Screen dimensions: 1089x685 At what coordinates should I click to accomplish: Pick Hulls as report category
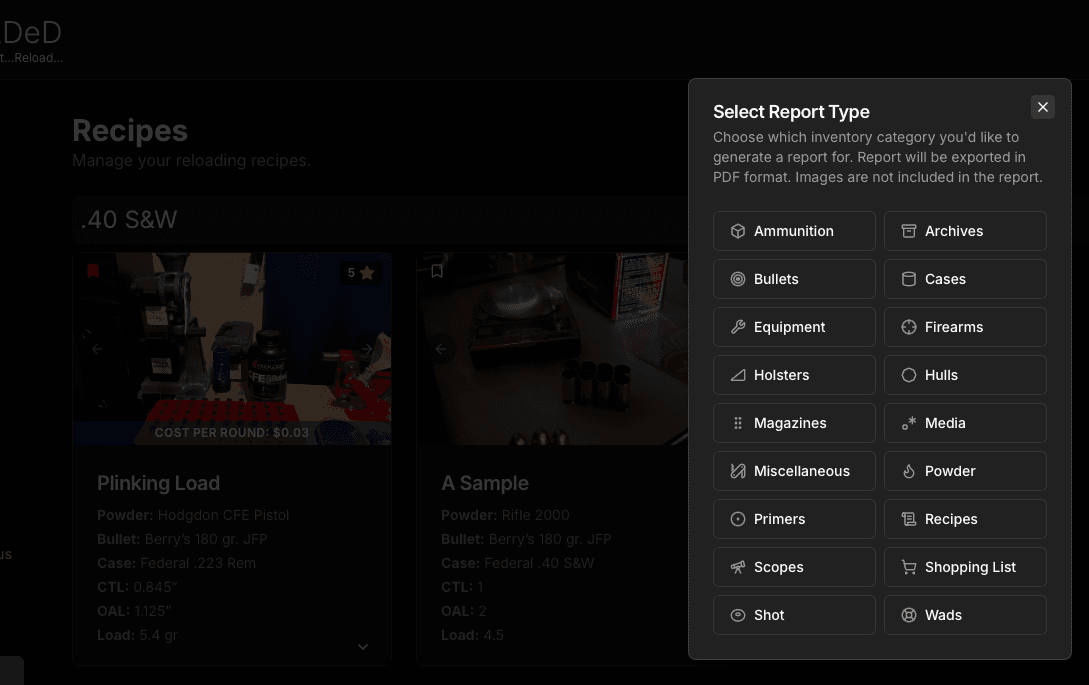(x=965, y=375)
